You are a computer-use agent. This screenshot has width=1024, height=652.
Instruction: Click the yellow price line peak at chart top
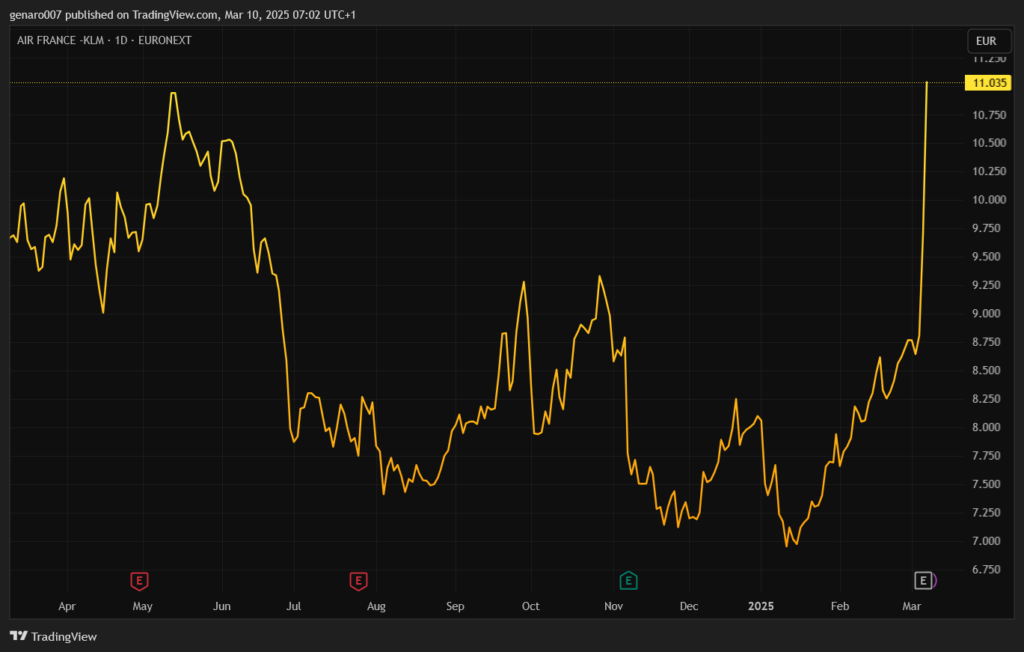tap(927, 83)
